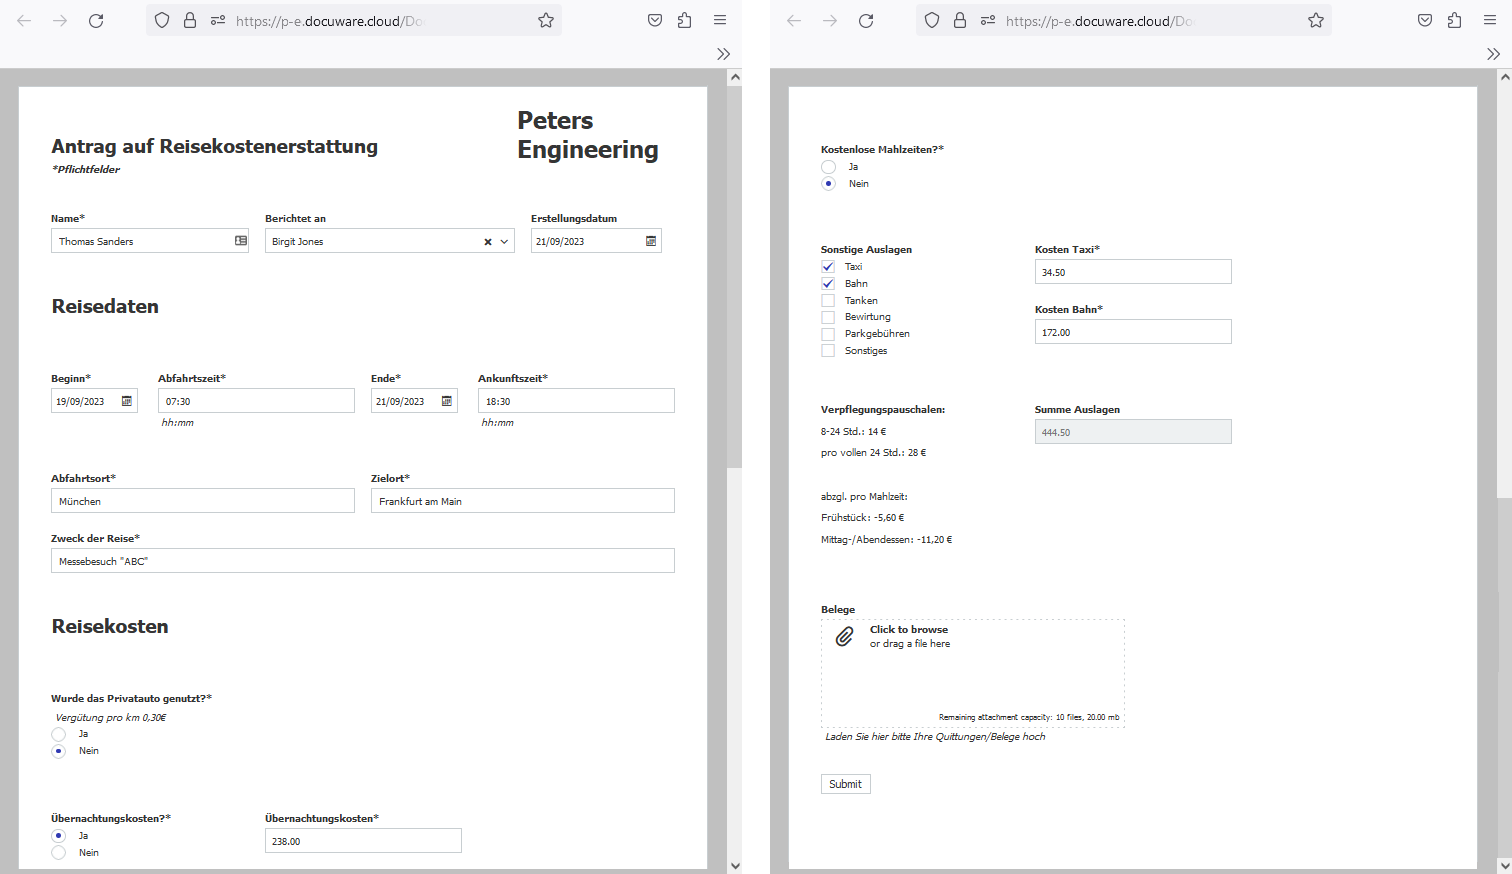Image resolution: width=1512 pixels, height=874 pixels.
Task: Open the Erstellungsdatum calendar picker
Action: click(649, 240)
